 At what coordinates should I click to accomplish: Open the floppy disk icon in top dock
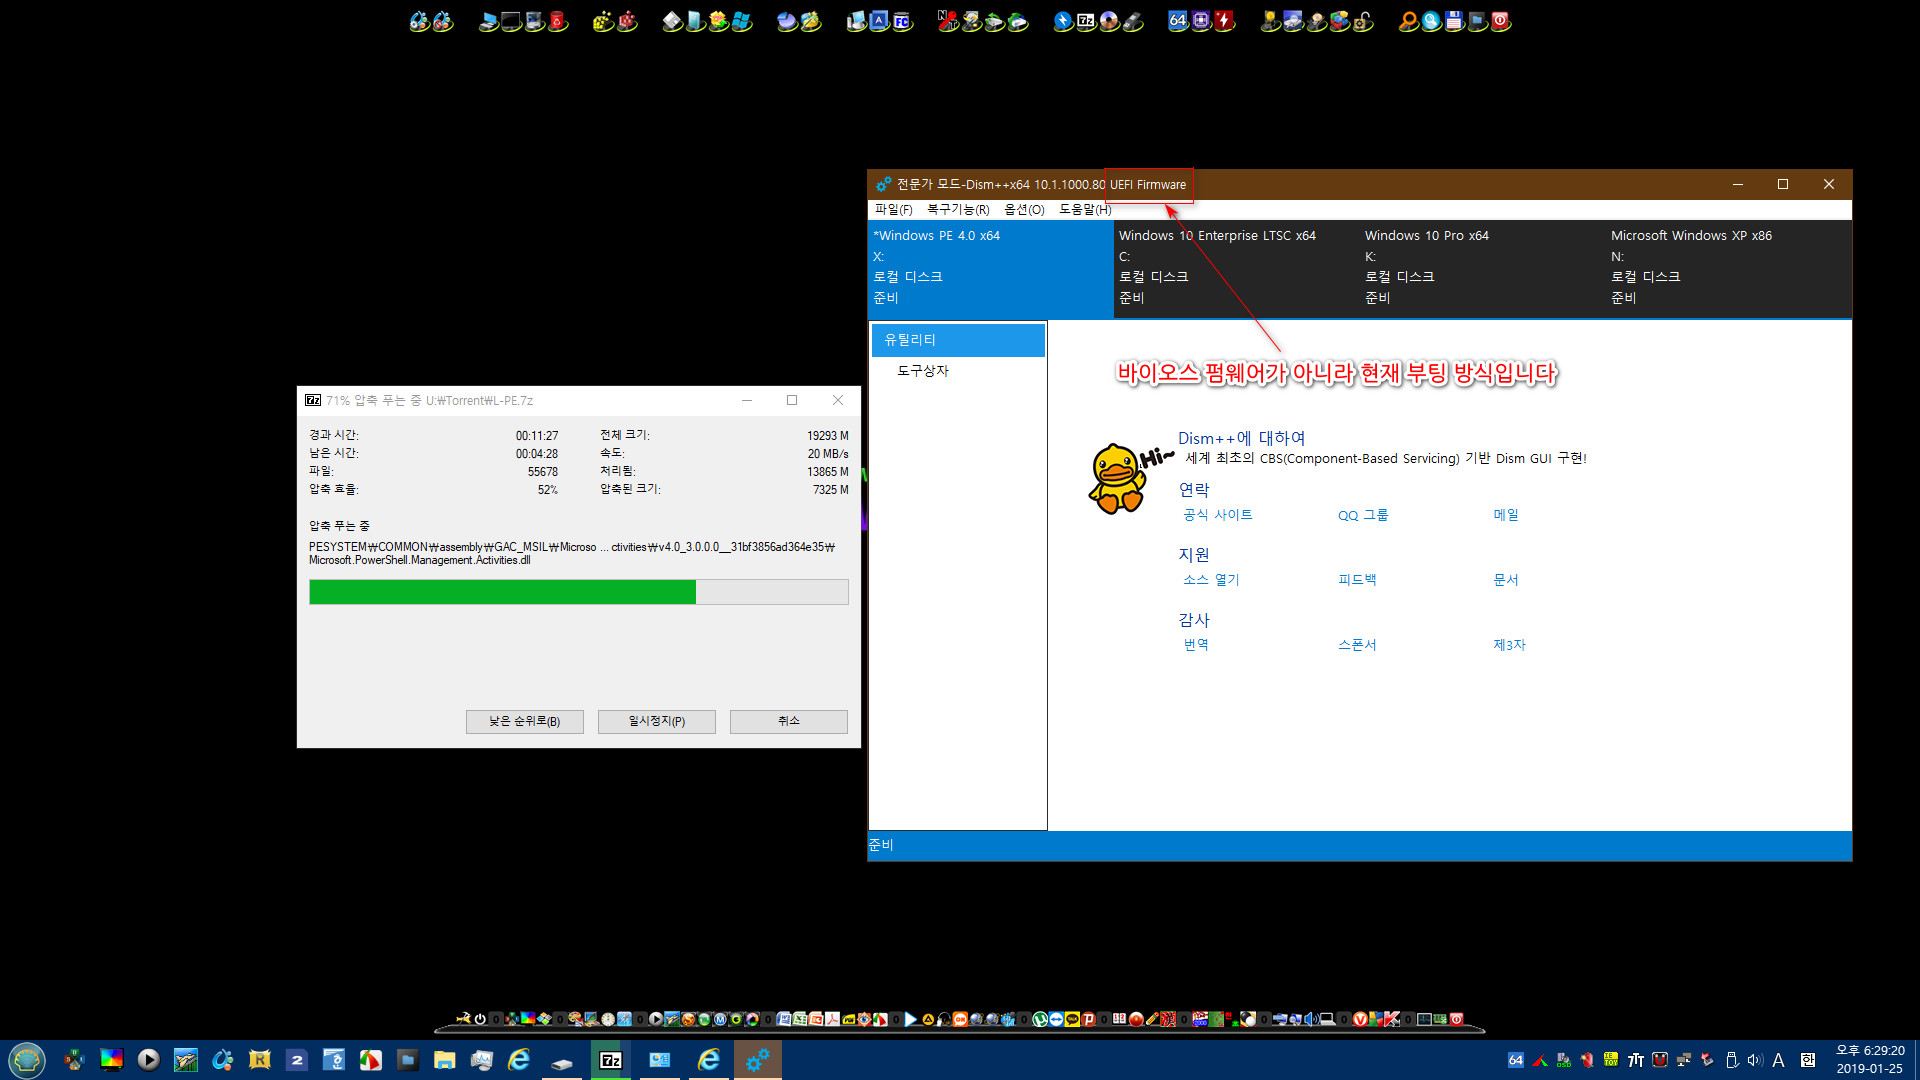[x=1454, y=21]
